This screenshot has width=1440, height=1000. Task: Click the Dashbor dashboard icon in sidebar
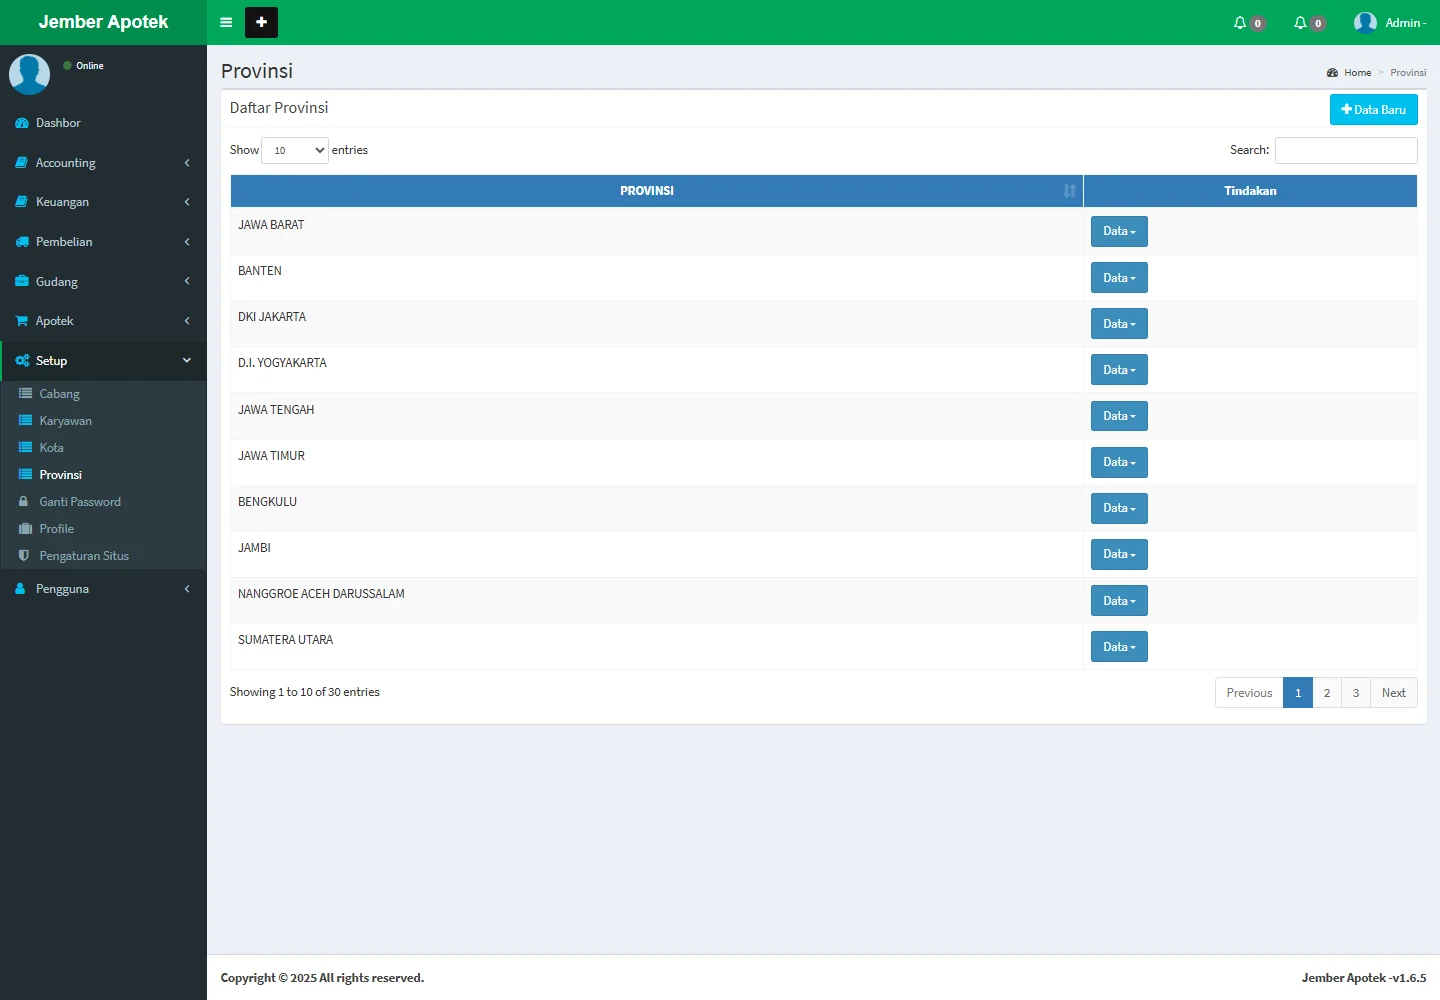coord(22,123)
